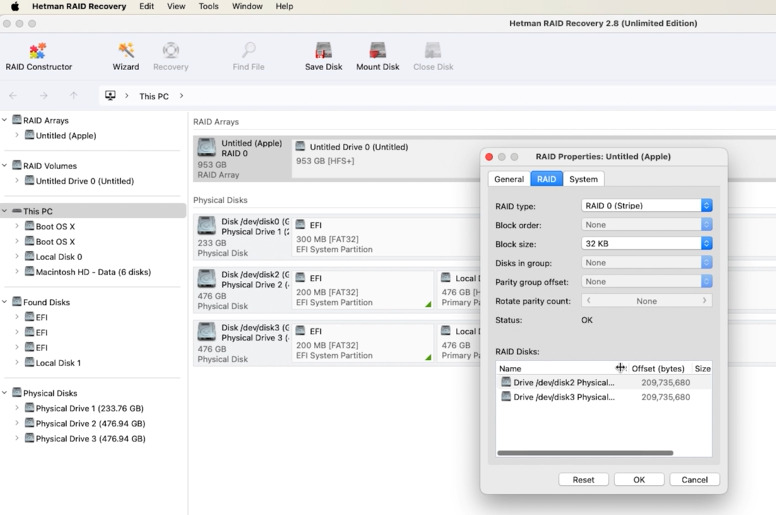The height and width of the screenshot is (515, 776).
Task: Collapse the This PC tree section
Action: click(4, 211)
